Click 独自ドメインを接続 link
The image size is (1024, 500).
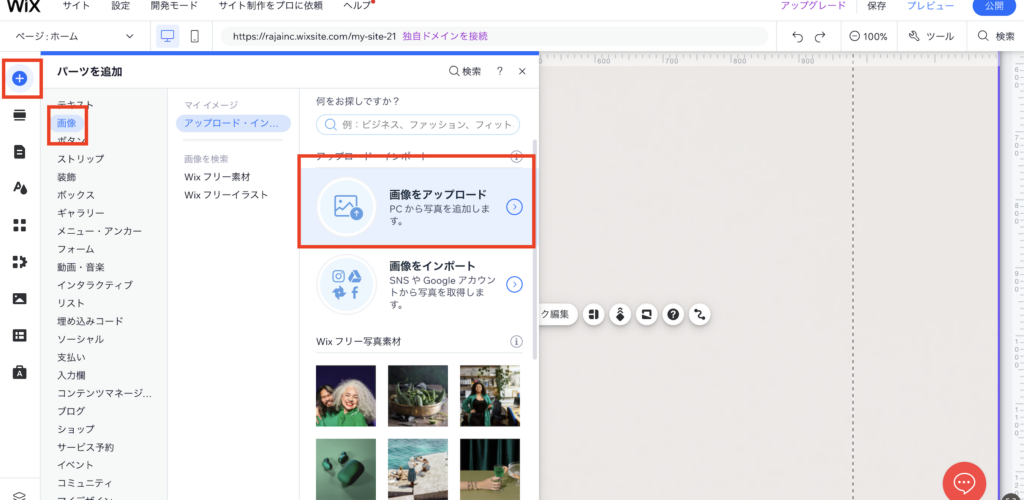(x=445, y=37)
